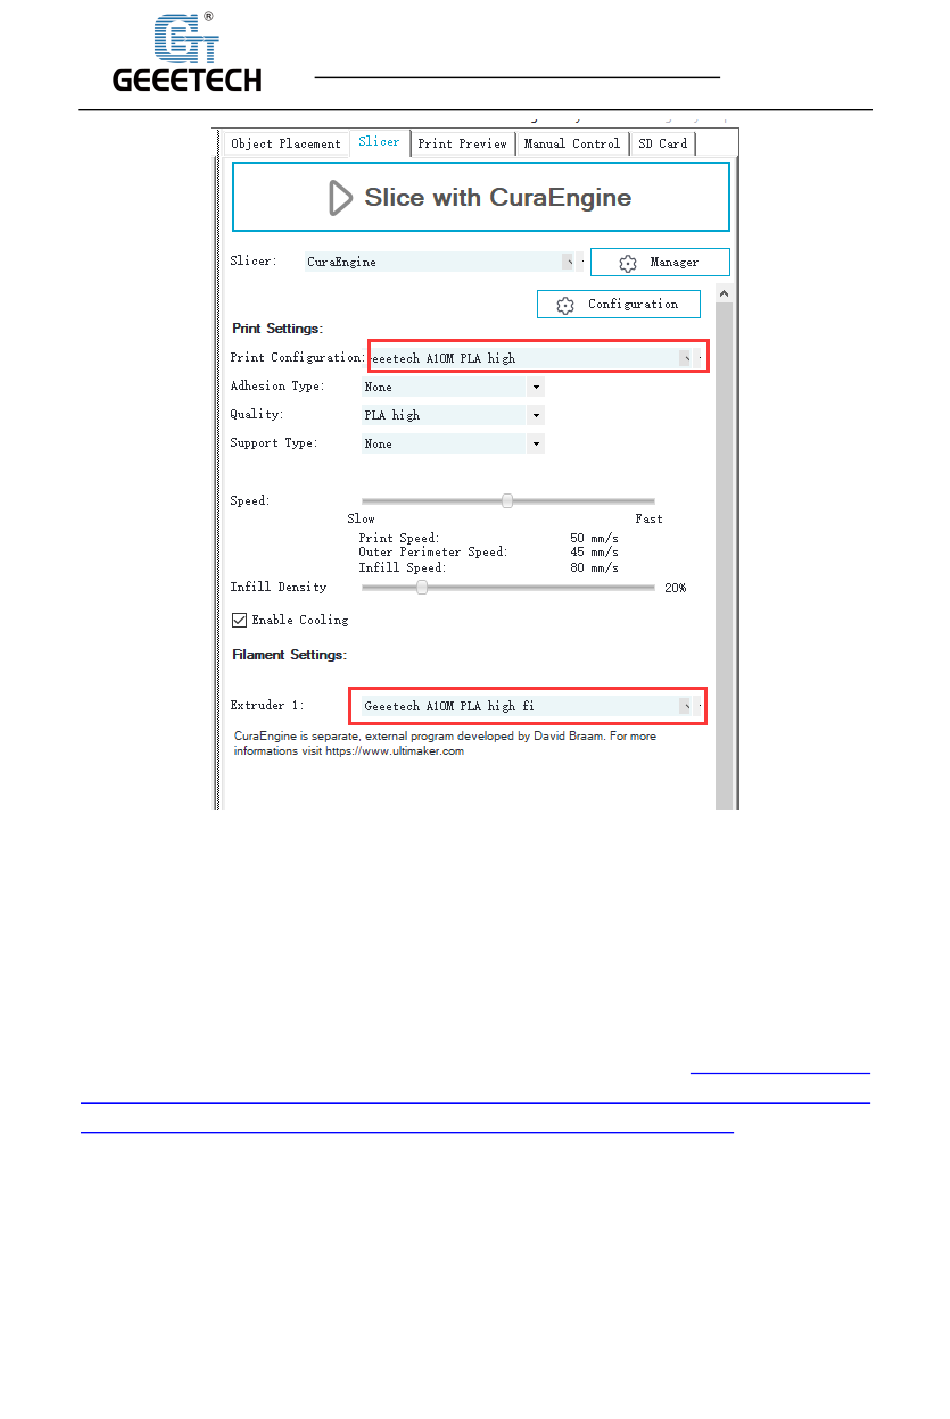Adjust the Infill Density slider handle
This screenshot has width=950, height=1419.
422,588
